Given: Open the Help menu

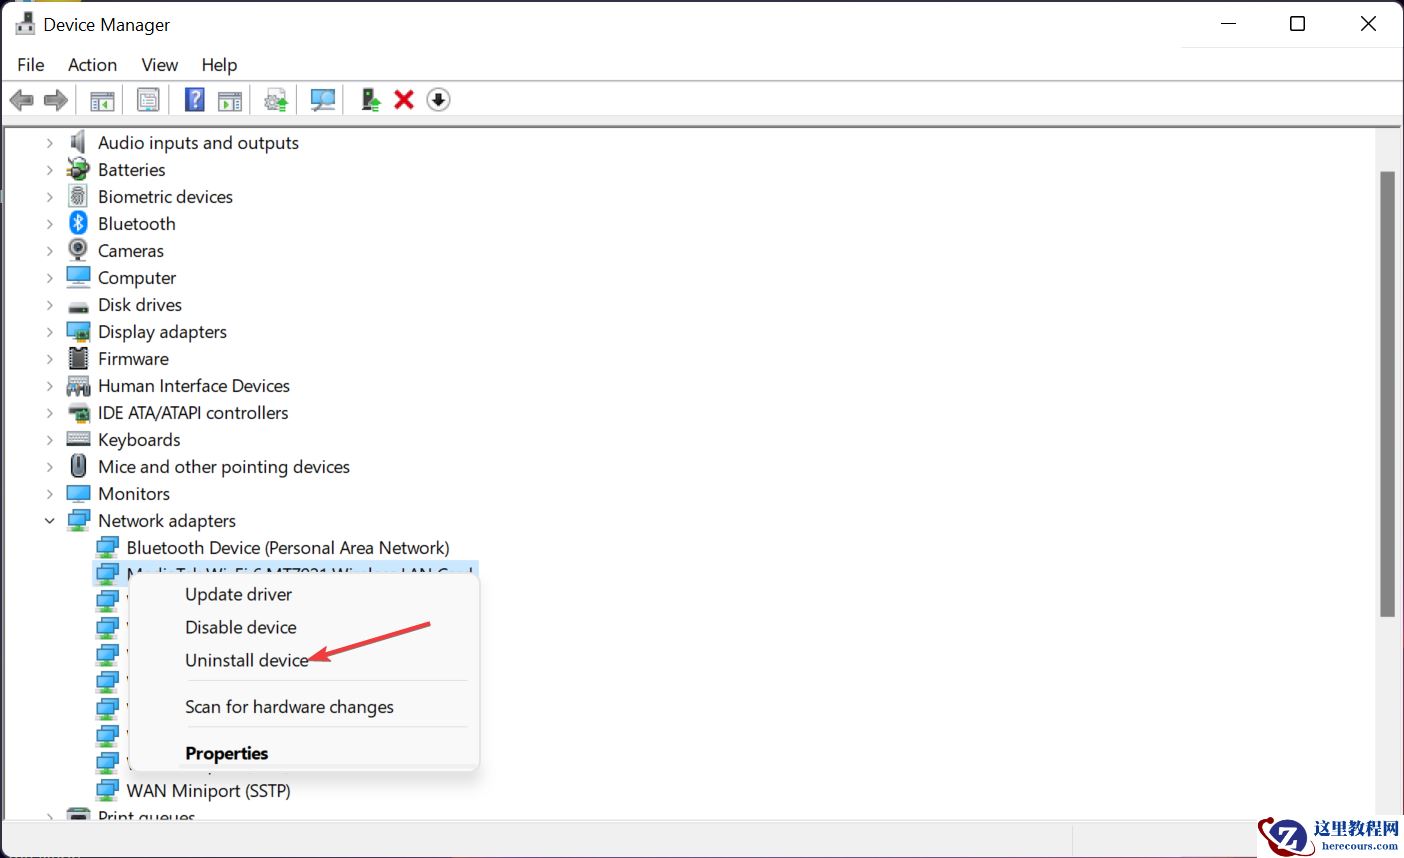Looking at the screenshot, I should (219, 65).
